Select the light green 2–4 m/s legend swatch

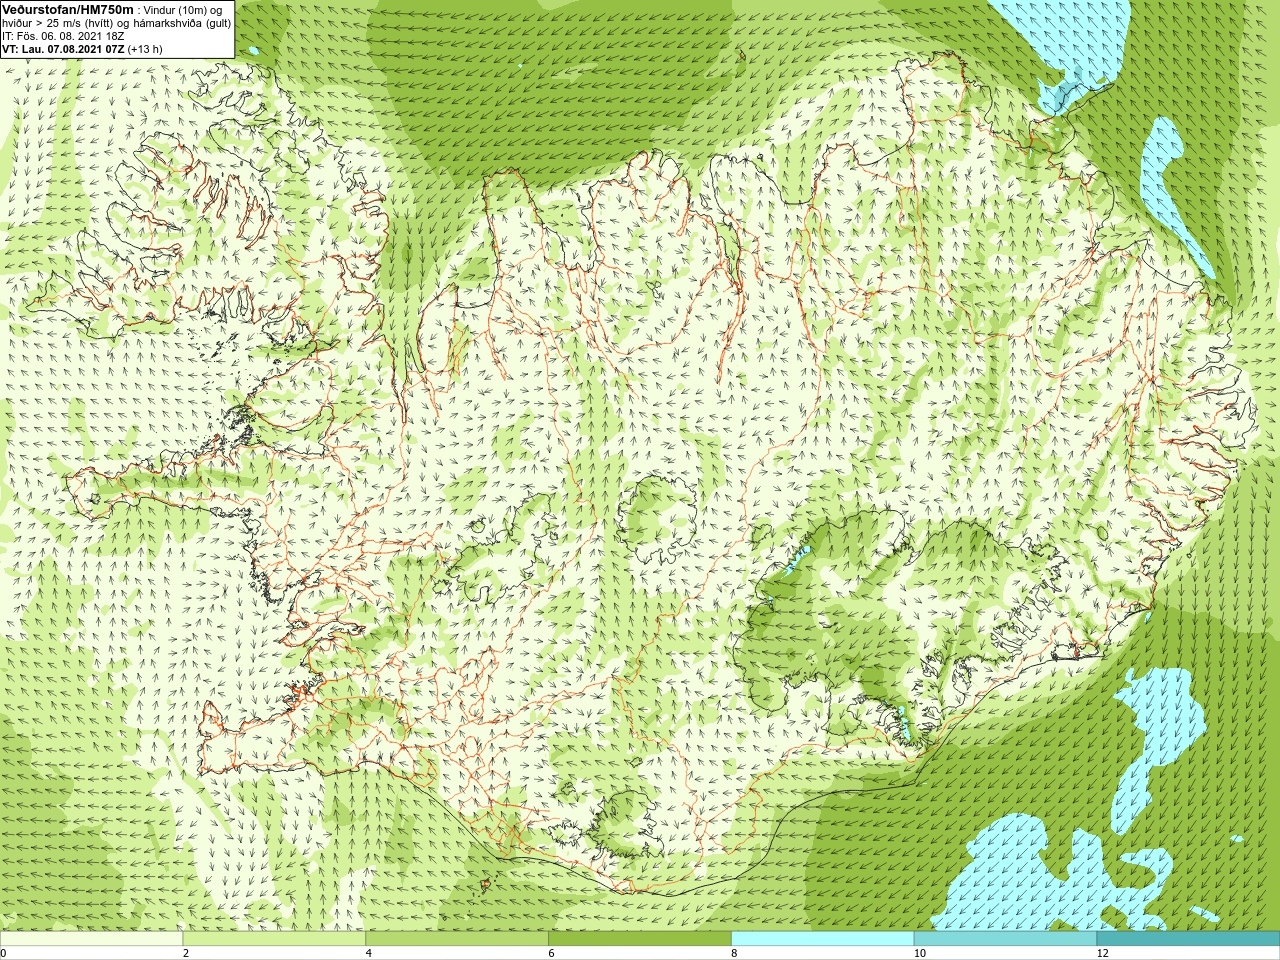[274, 939]
